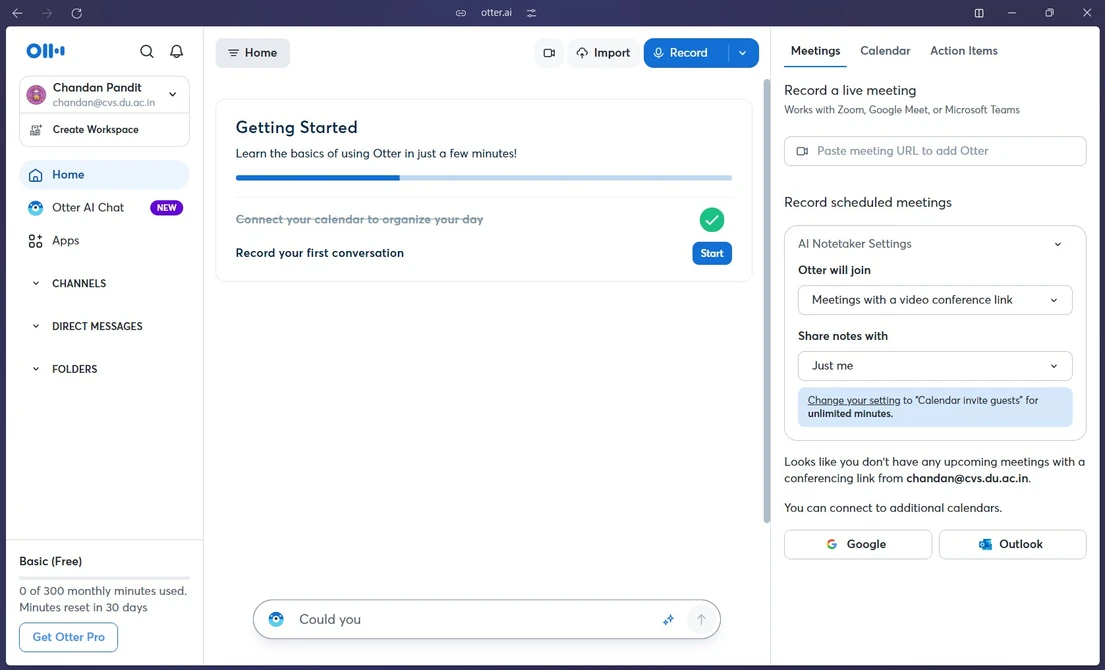This screenshot has width=1105, height=670.
Task: Click 'Record your first conversation' text
Action: click(x=319, y=253)
